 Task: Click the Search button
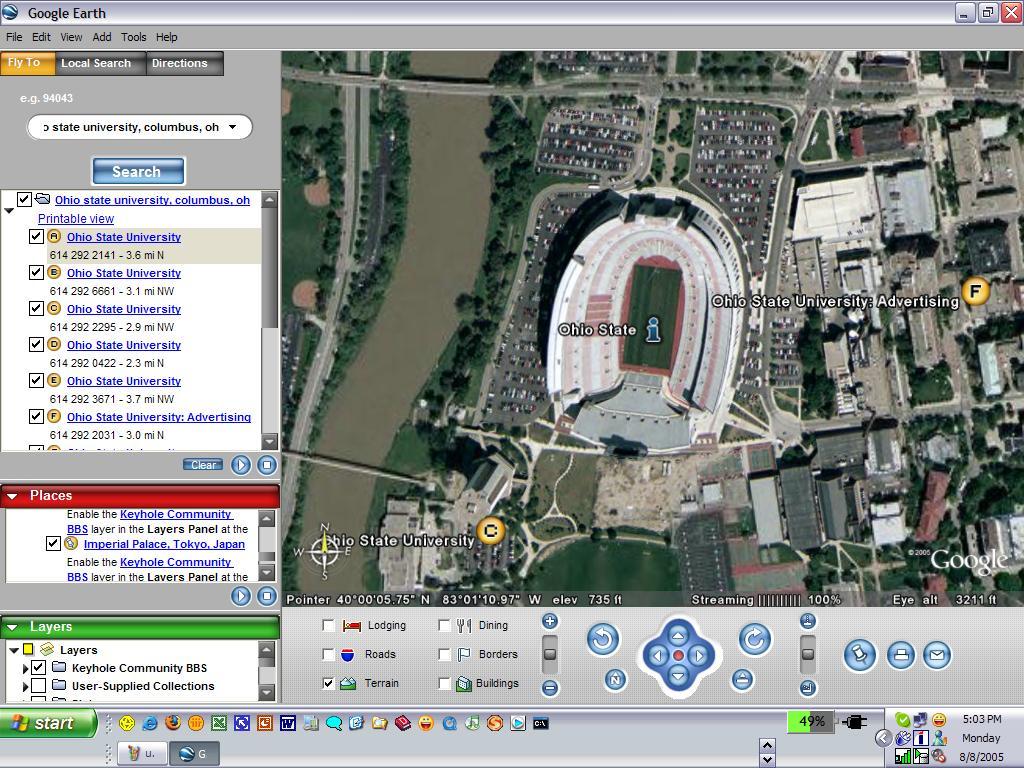[138, 171]
